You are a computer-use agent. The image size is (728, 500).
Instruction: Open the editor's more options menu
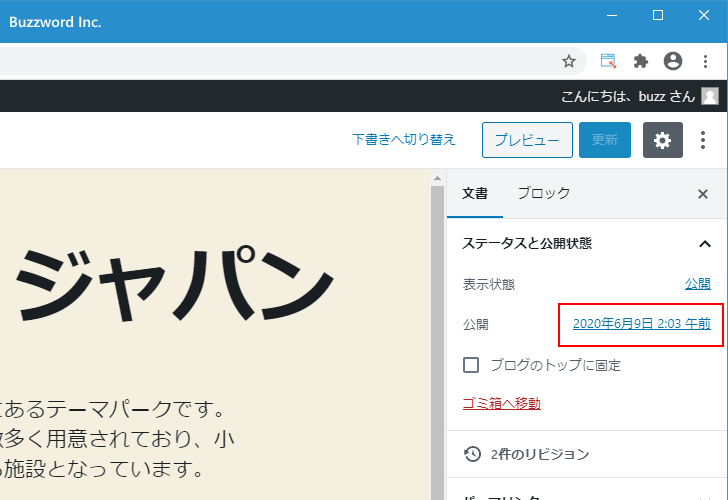[x=703, y=140]
